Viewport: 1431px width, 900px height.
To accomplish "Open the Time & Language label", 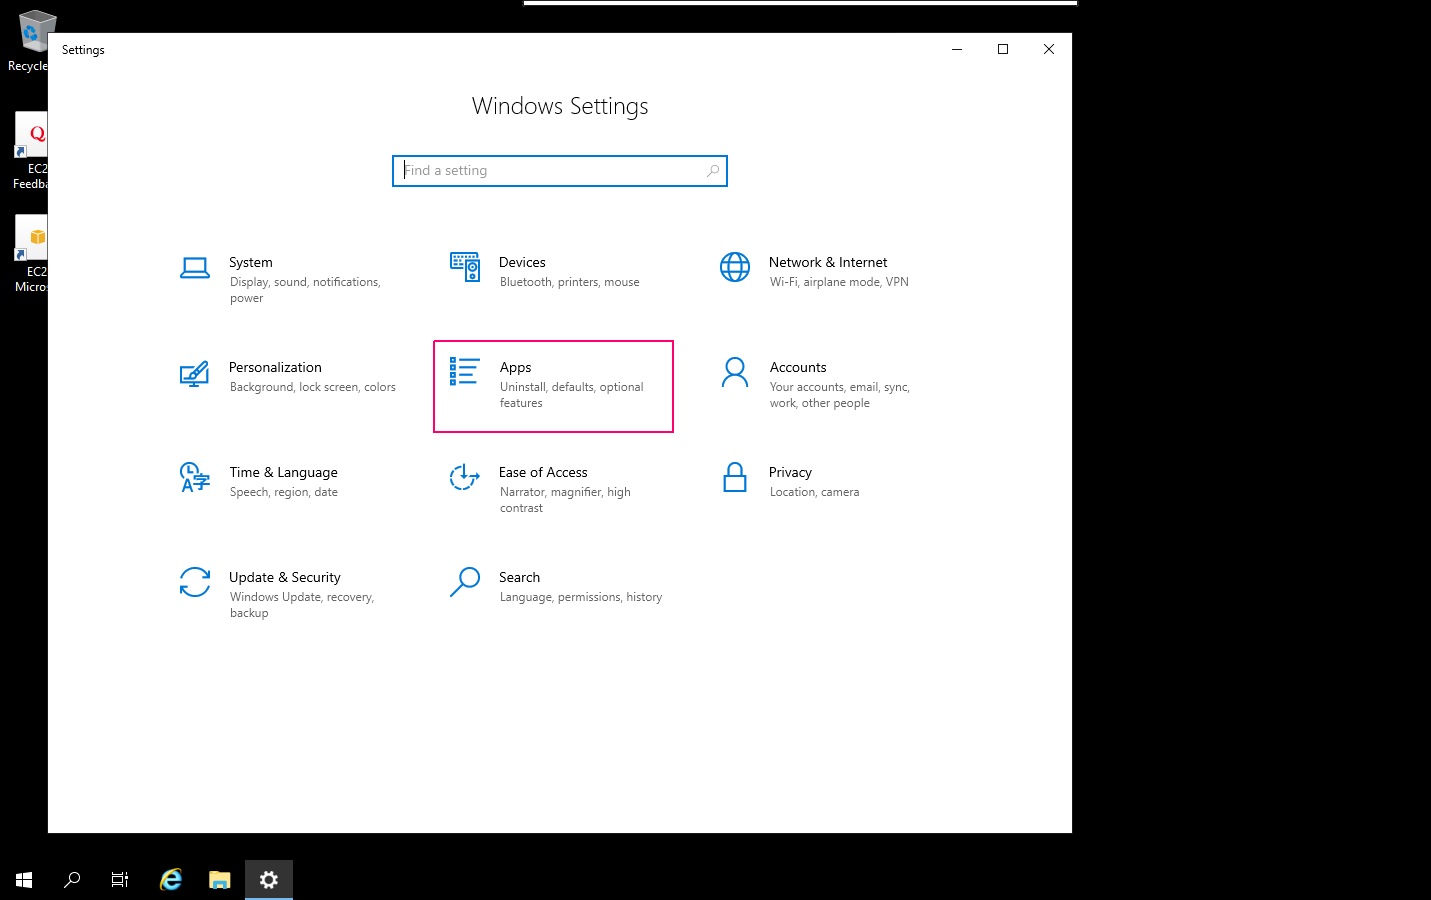I will (283, 472).
